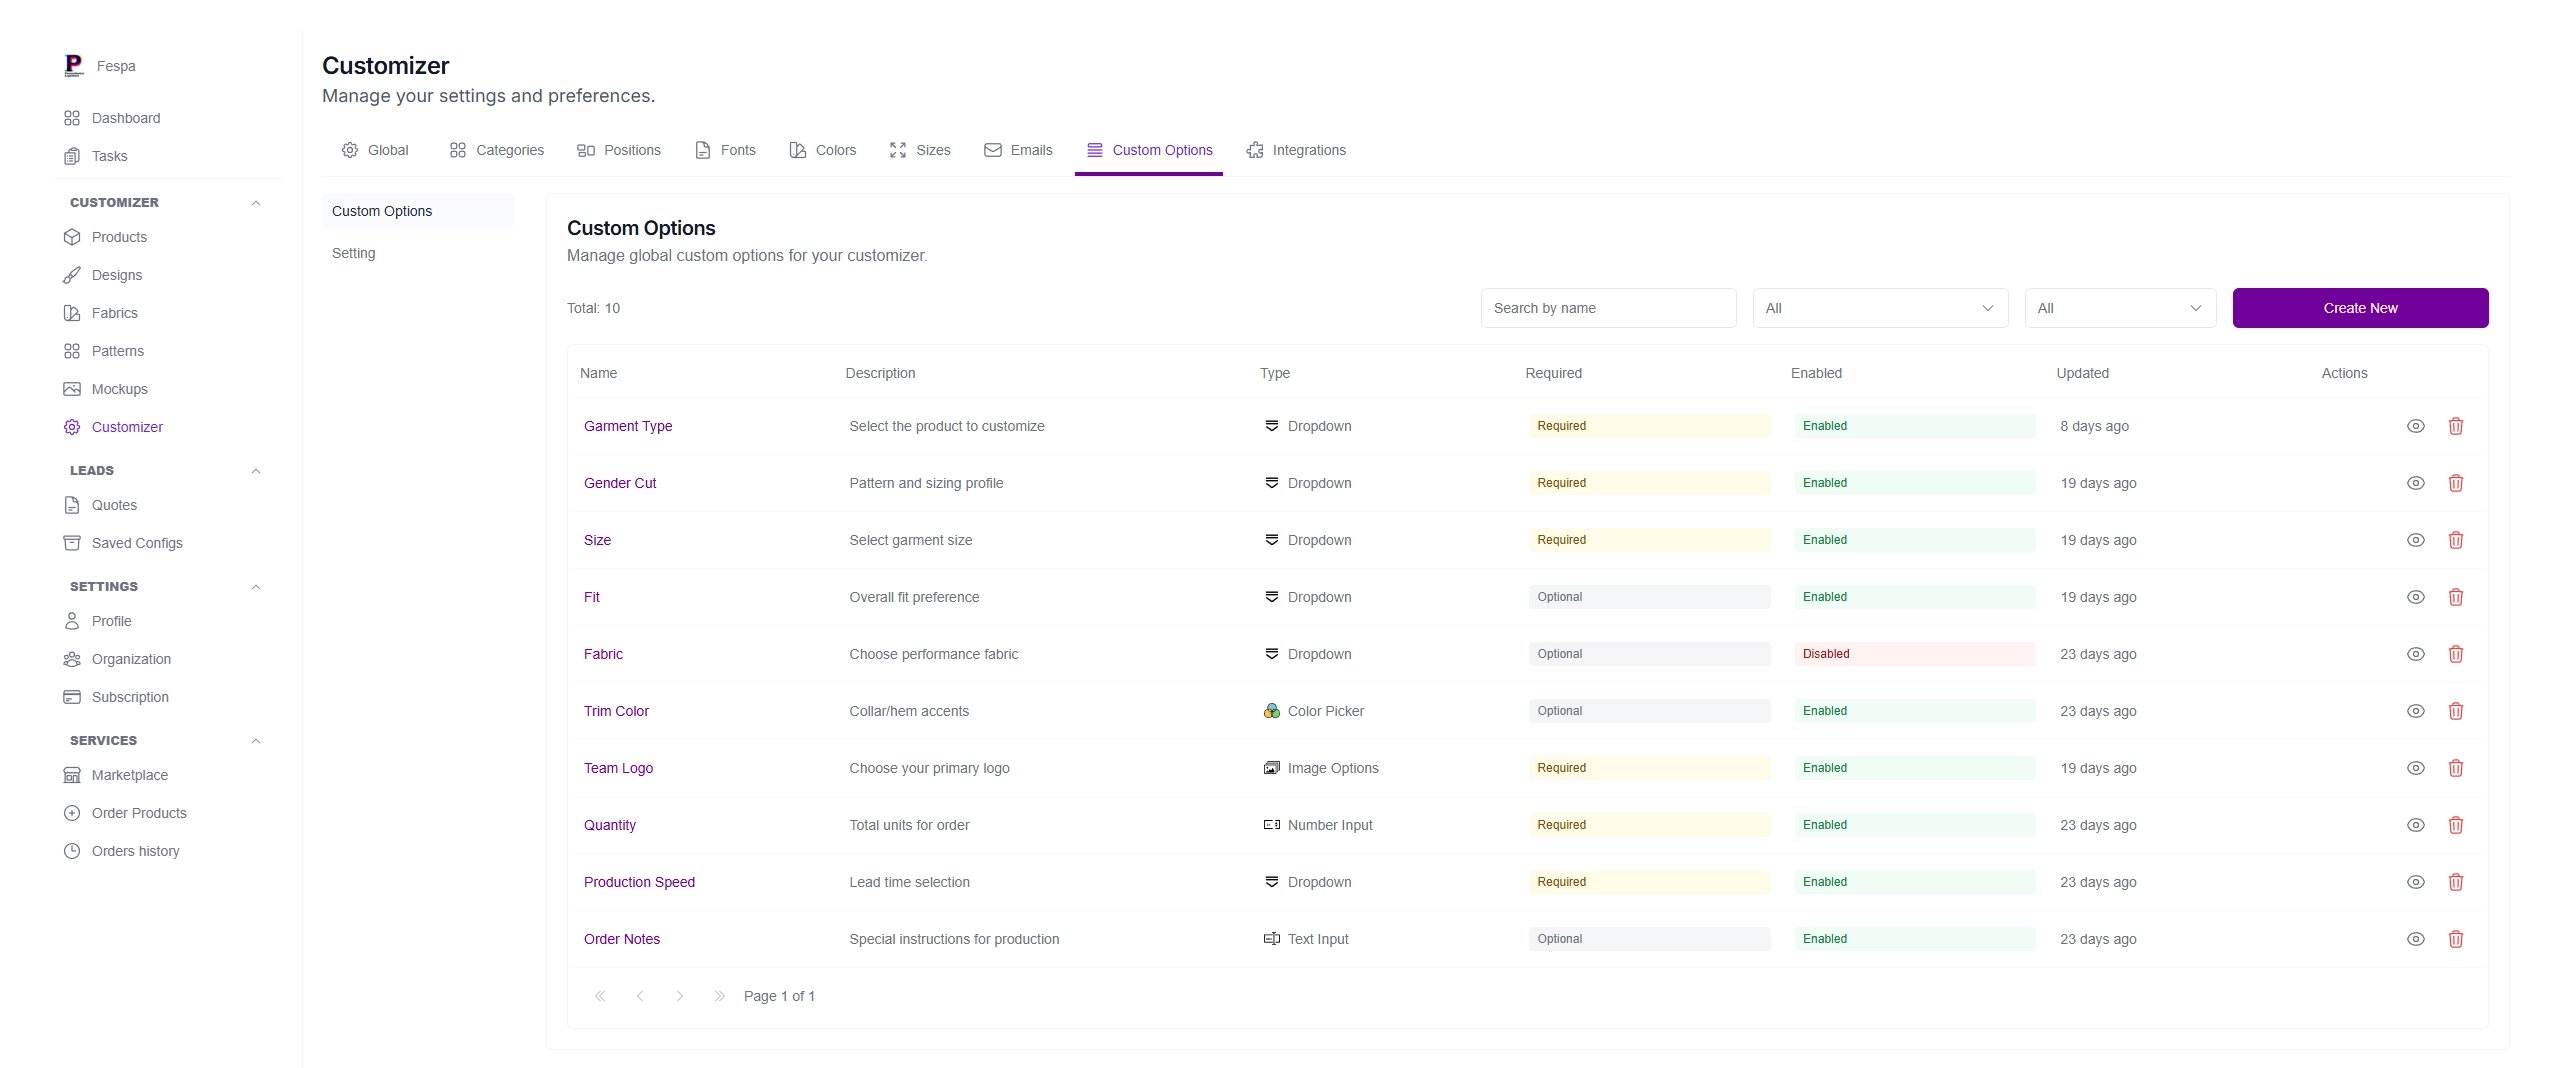Click the Subscription settings icon
The width and height of the screenshot is (2560, 1068).
click(71, 696)
